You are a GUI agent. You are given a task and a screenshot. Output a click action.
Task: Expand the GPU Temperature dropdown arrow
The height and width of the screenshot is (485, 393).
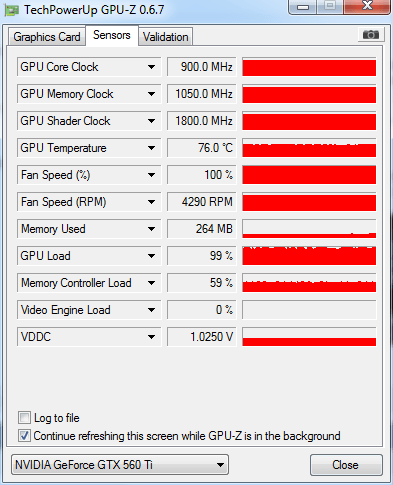tap(151, 148)
